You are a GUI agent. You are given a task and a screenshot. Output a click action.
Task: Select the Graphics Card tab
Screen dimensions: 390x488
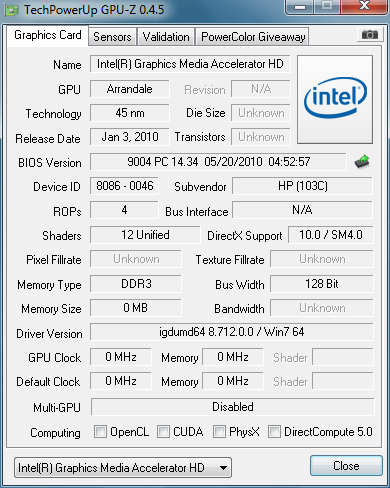(48, 35)
